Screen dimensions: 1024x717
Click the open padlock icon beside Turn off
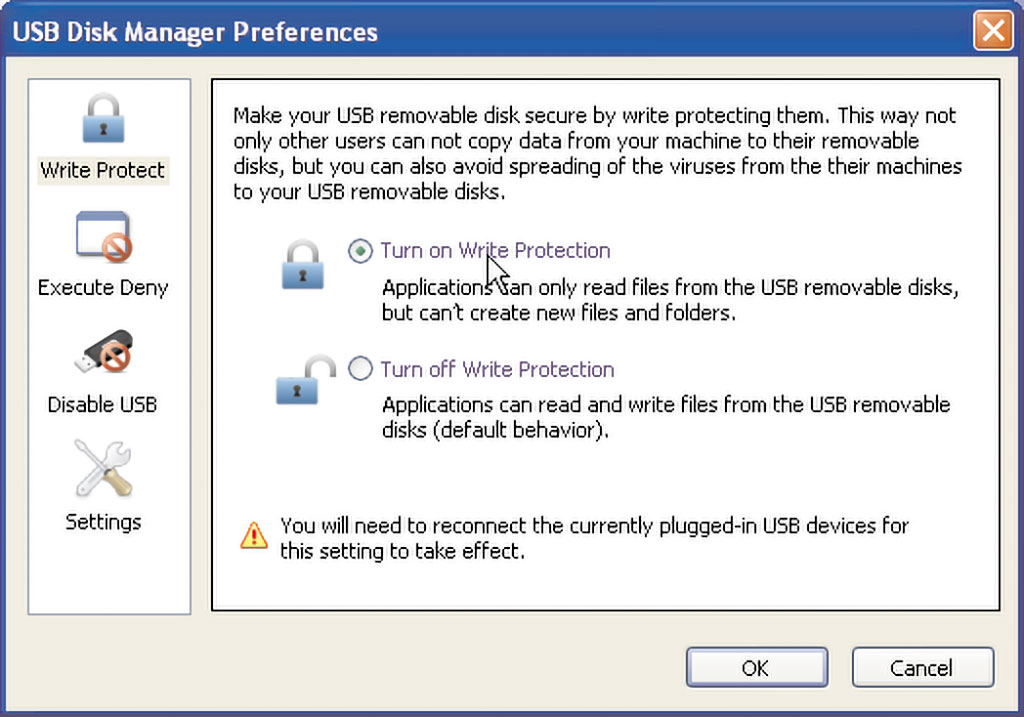point(306,380)
